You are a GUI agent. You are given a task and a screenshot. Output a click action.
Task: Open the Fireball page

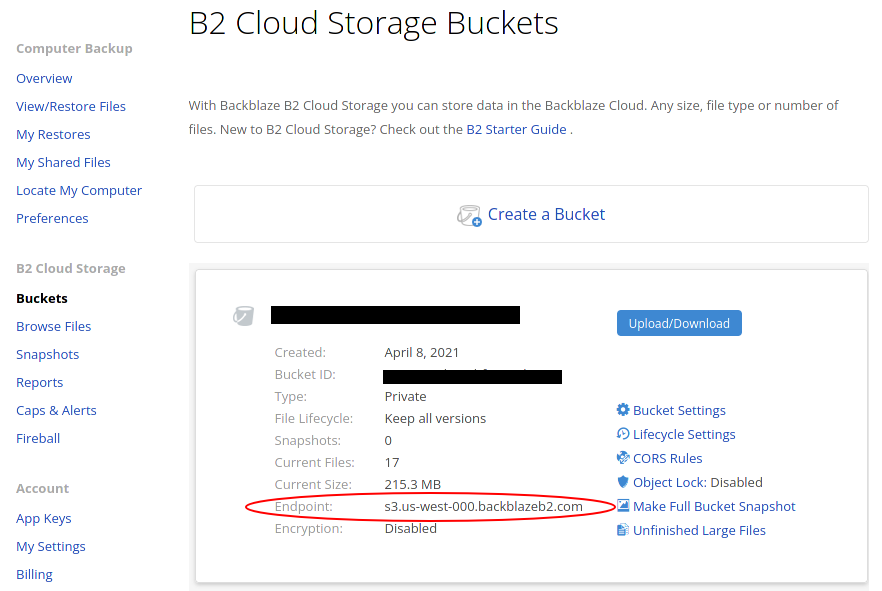tap(38, 438)
